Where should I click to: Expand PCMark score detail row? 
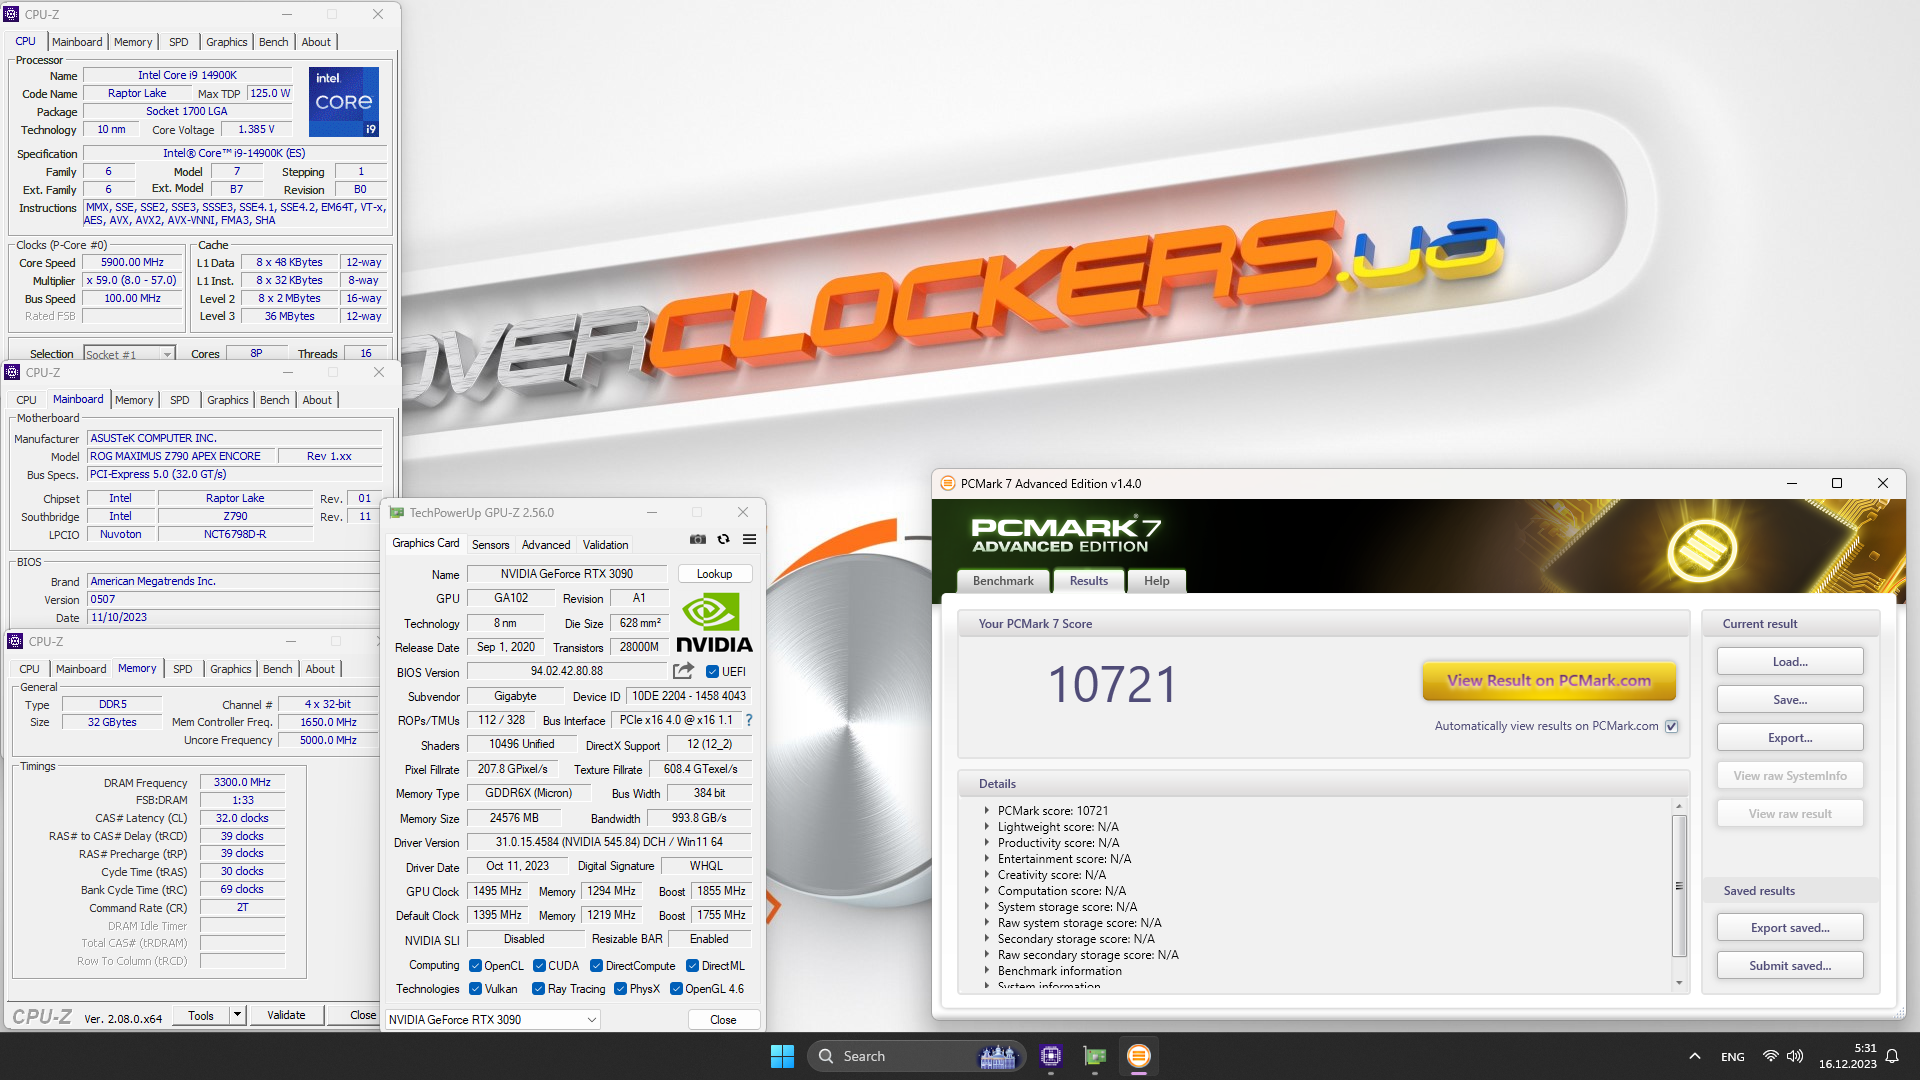(987, 811)
